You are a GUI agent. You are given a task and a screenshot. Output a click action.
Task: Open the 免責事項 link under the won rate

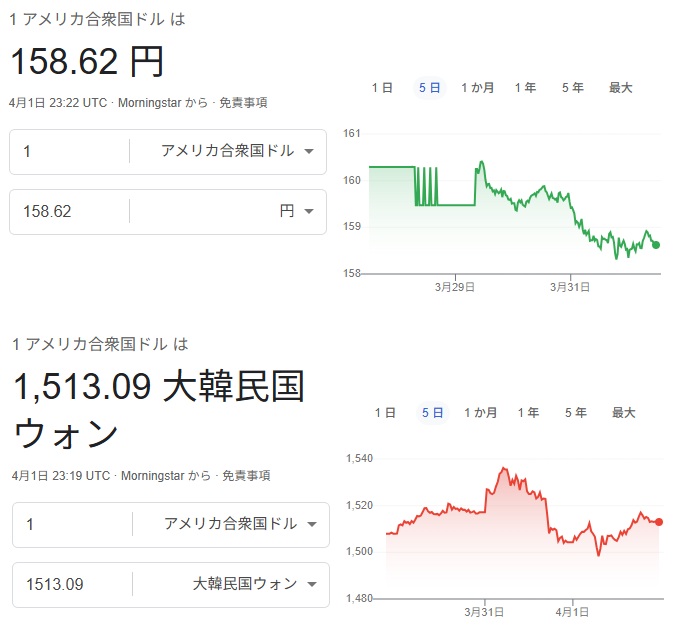(x=246, y=476)
